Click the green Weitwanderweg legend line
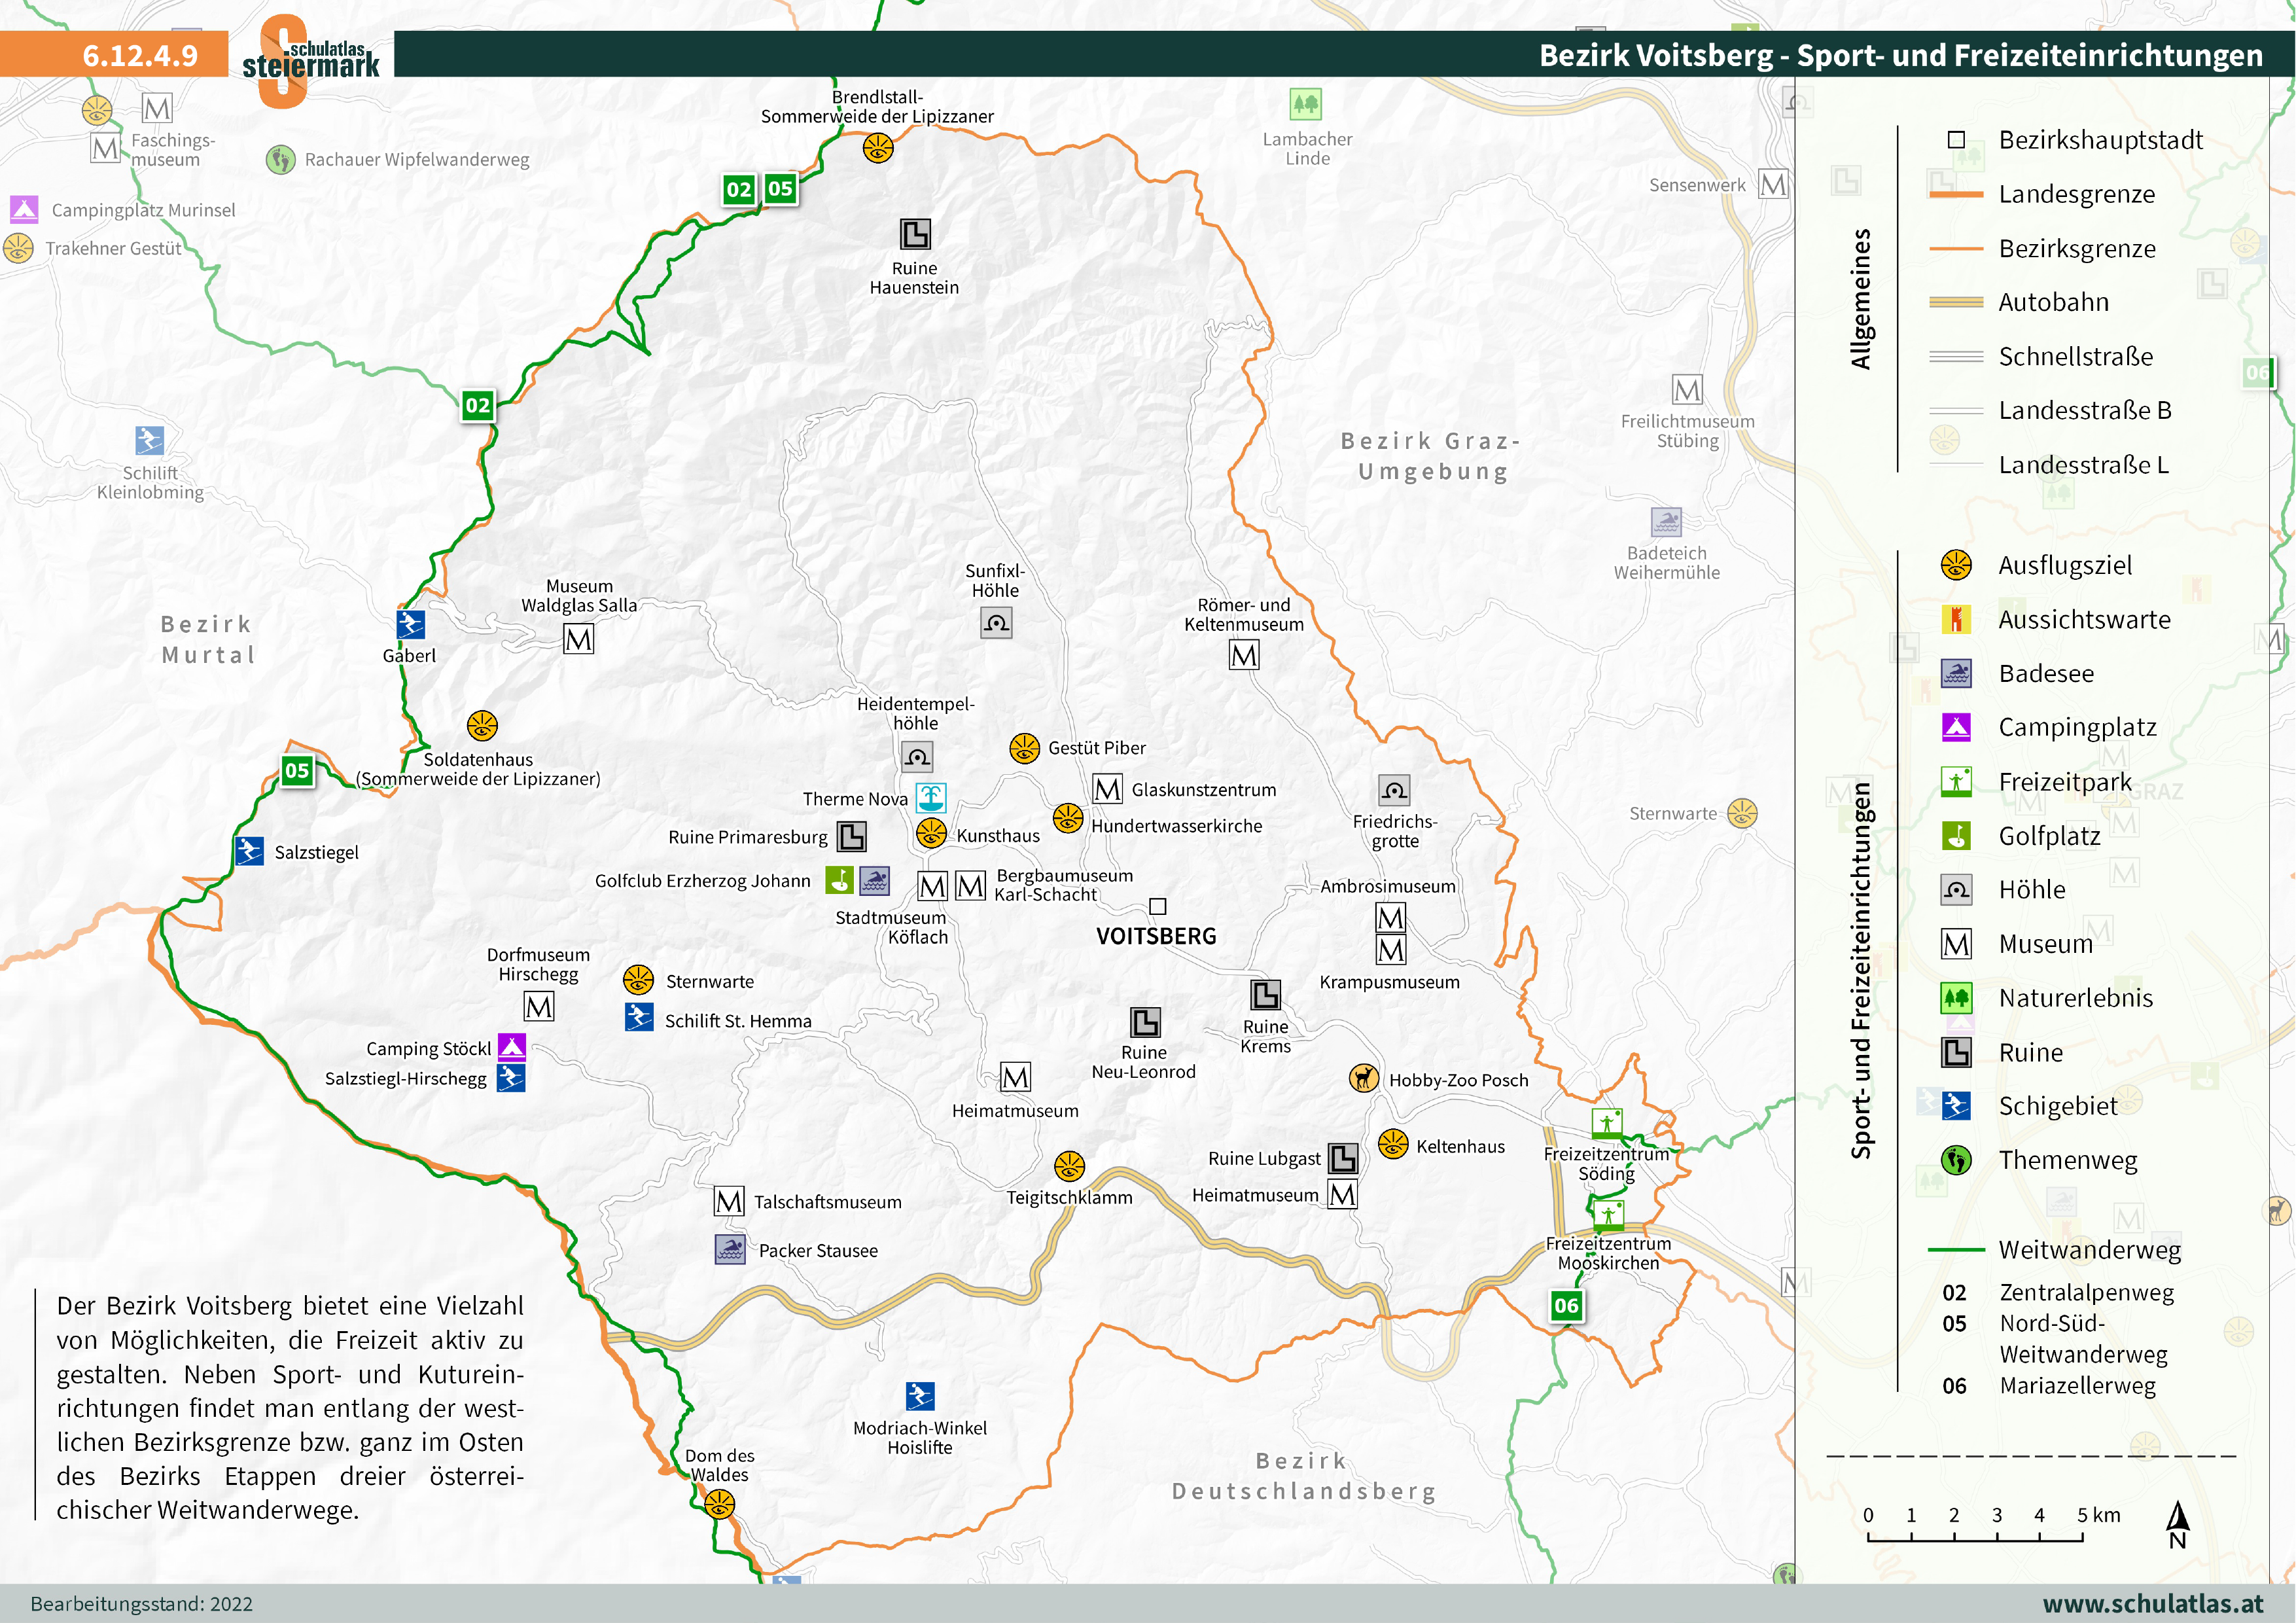Viewport: 2296px width, 1623px height. tap(1956, 1249)
